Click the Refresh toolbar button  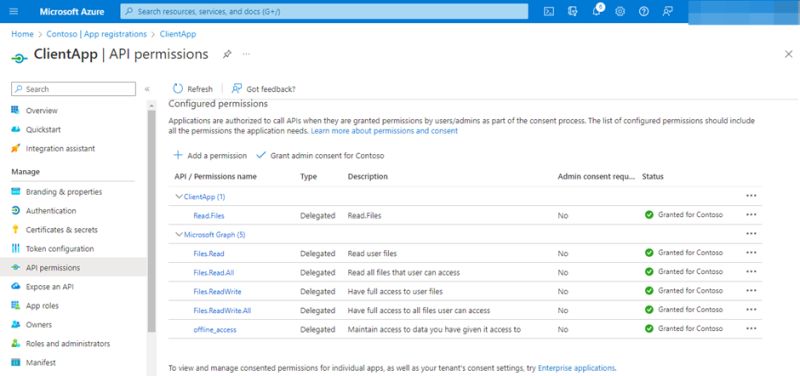coord(193,89)
